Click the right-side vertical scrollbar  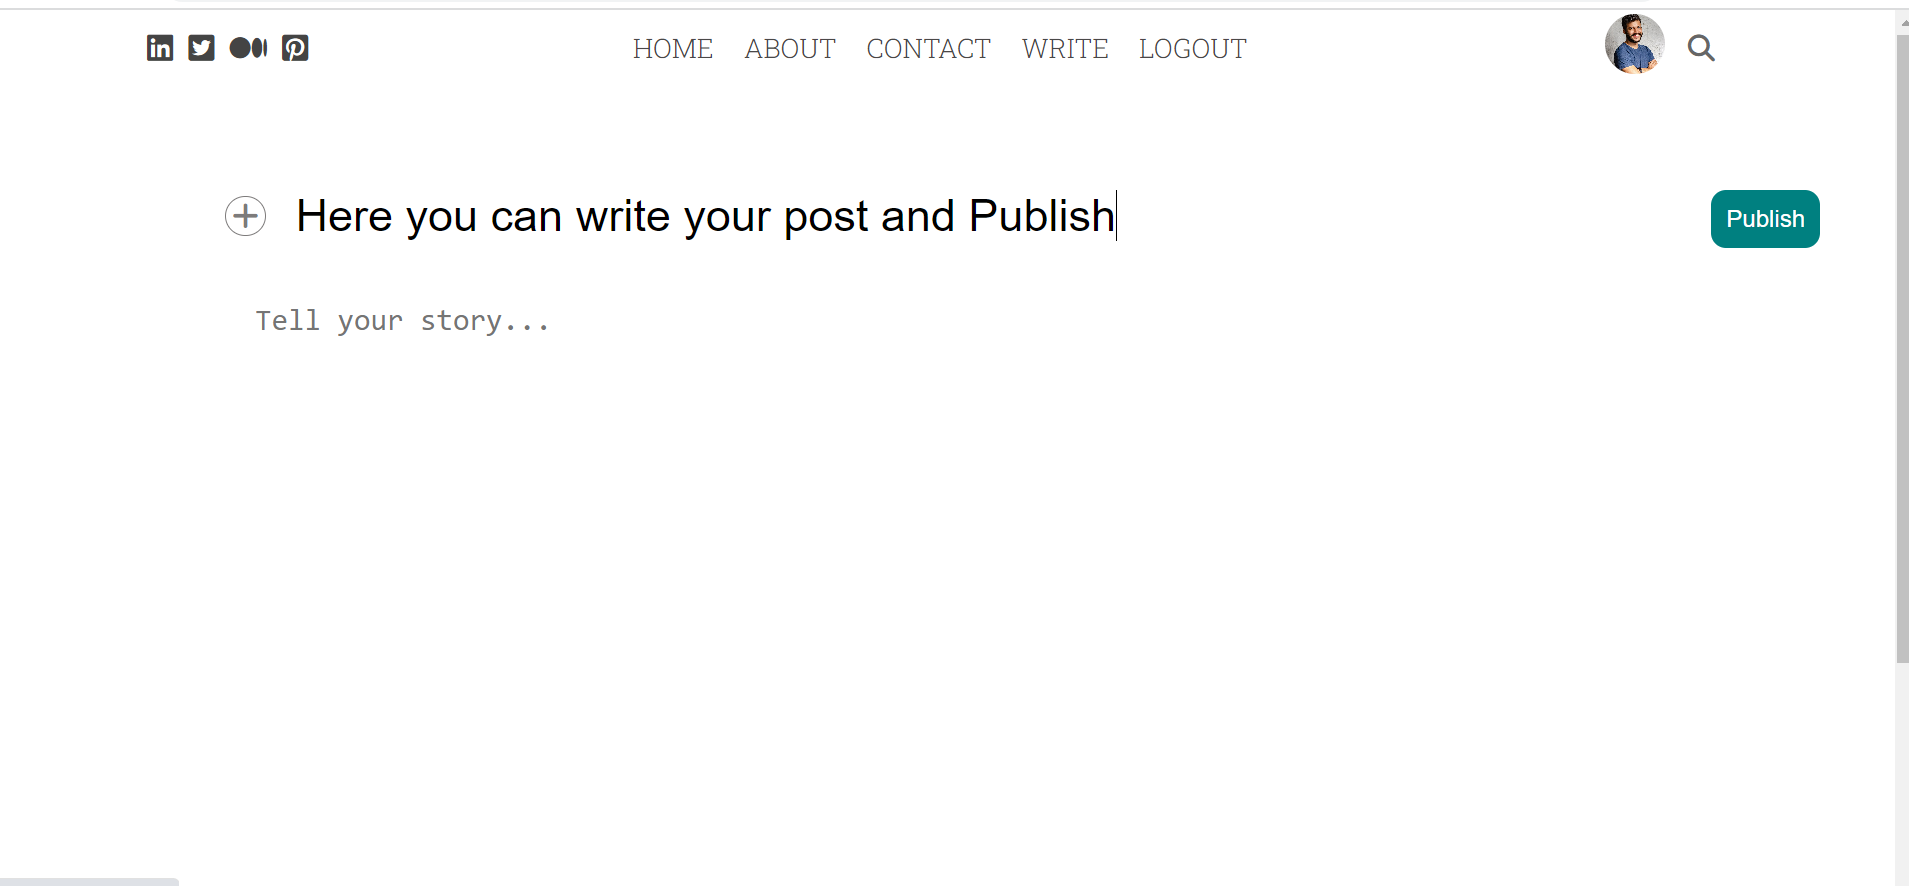1900,350
